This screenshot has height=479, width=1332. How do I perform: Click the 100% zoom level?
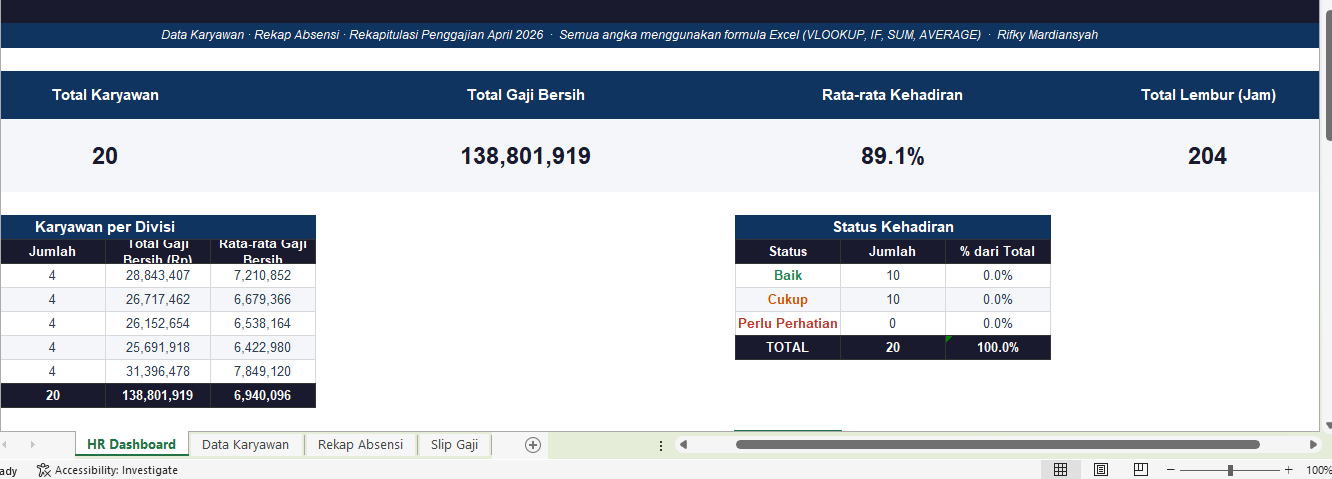1318,470
